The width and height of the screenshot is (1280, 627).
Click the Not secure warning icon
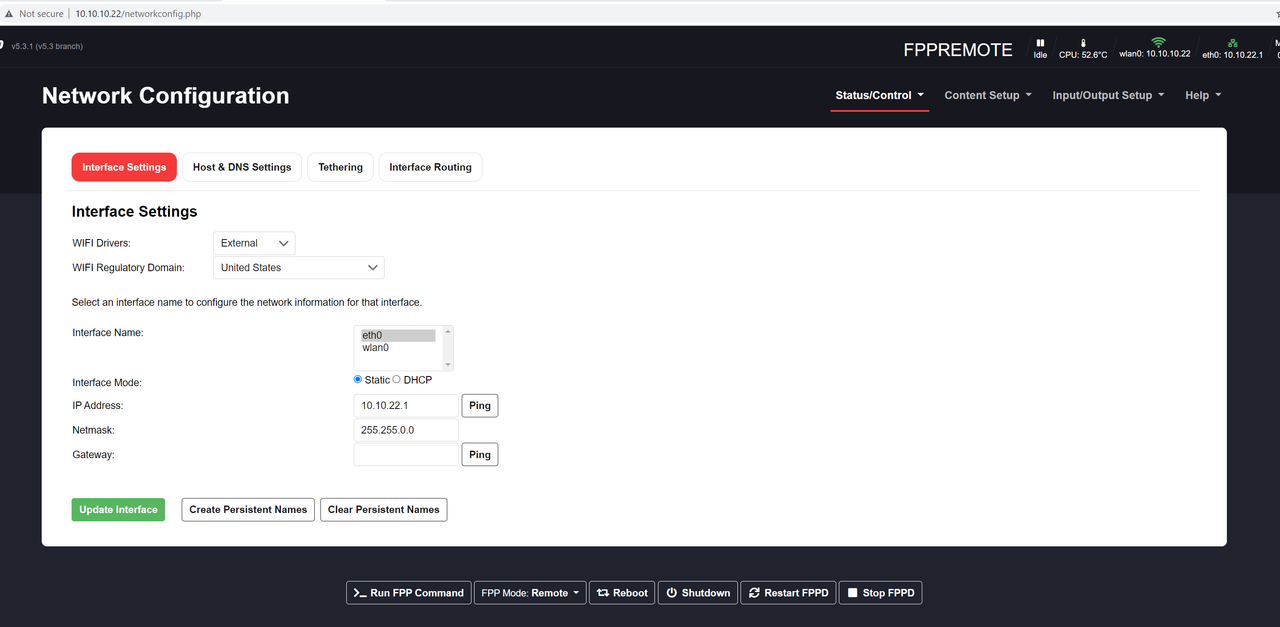(9, 14)
